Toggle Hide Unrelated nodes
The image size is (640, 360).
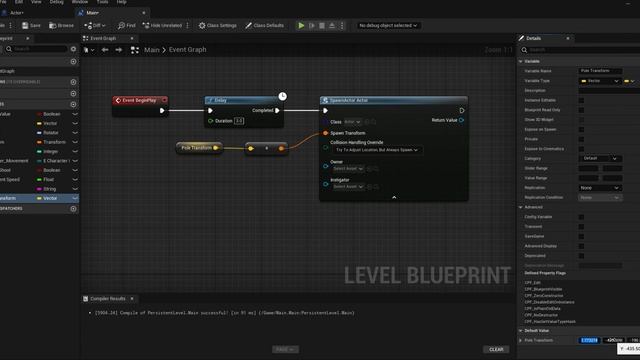(162, 25)
